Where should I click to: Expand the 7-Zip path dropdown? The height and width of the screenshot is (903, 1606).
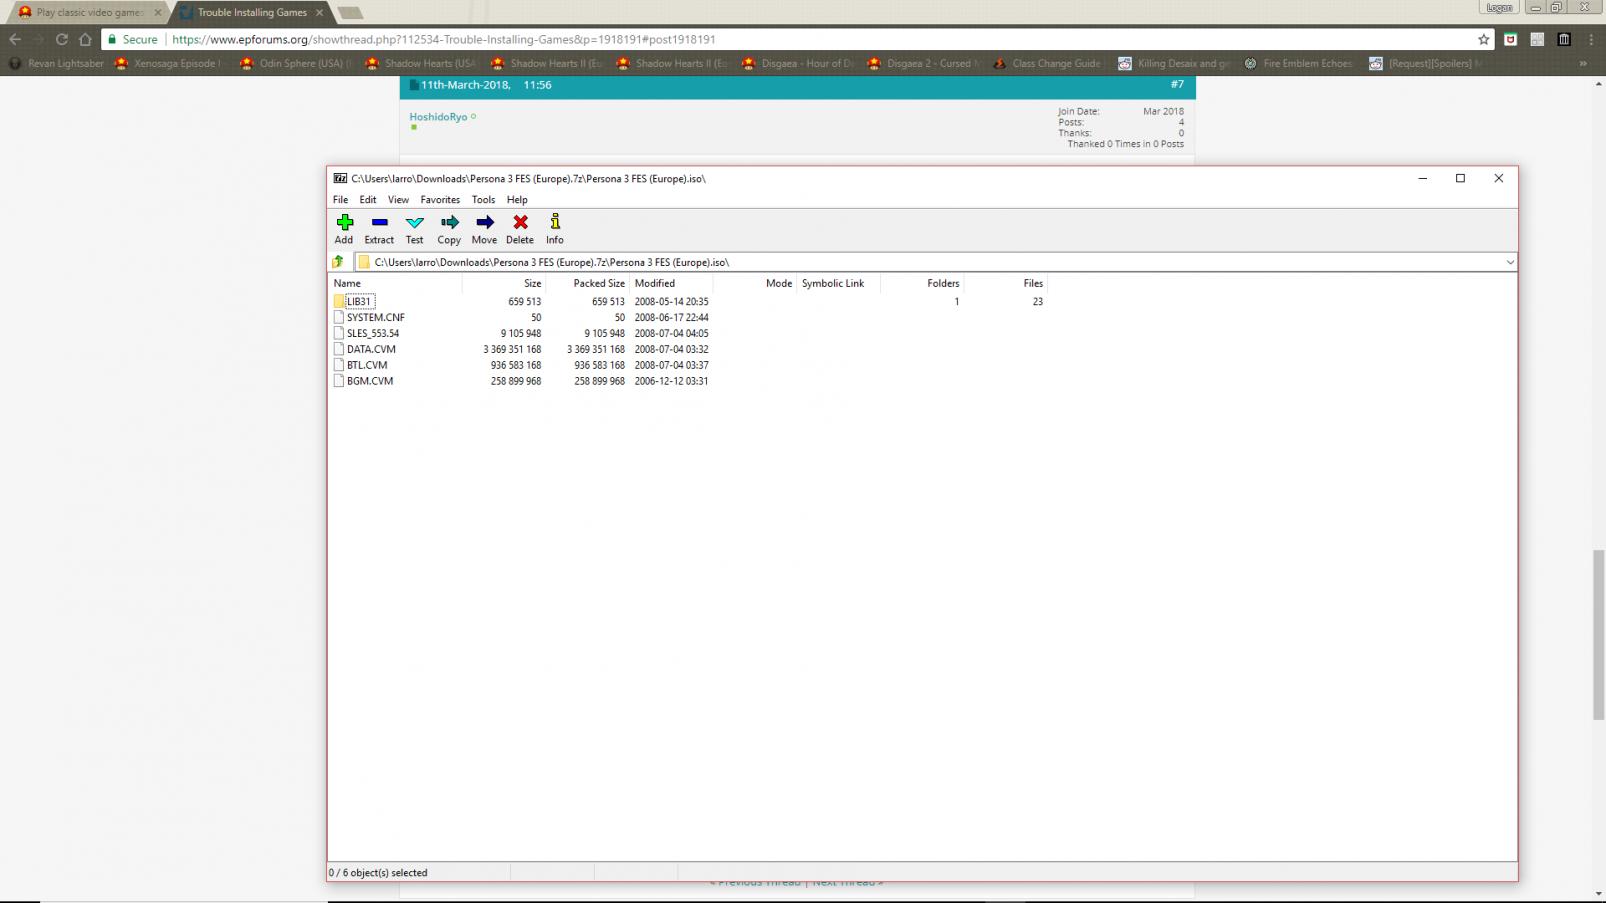point(1510,262)
